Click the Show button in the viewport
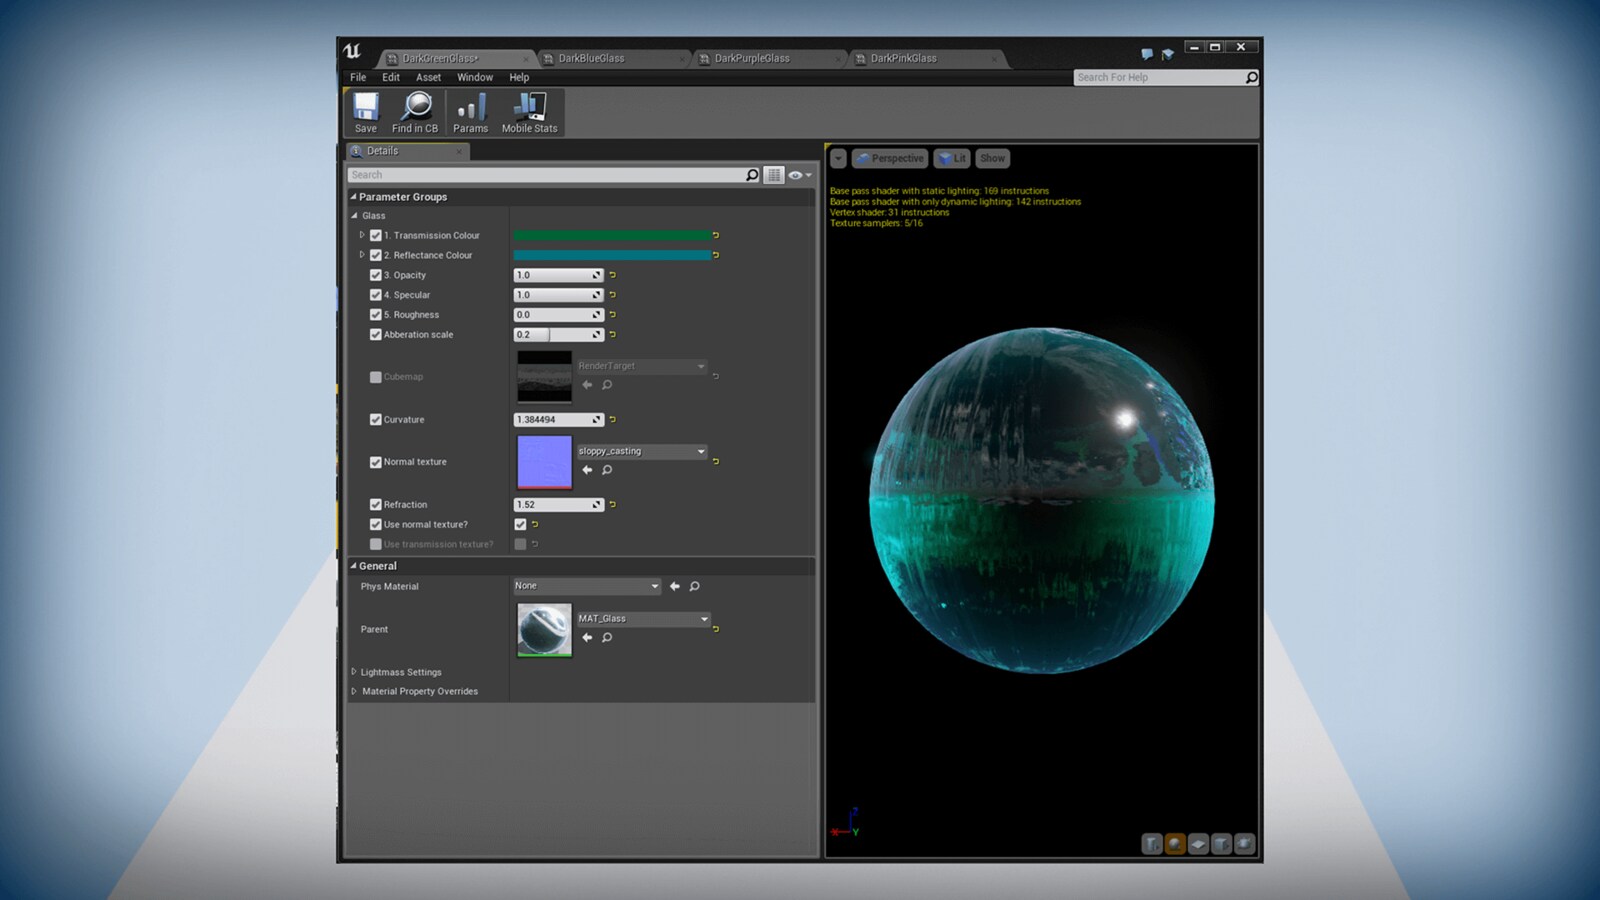This screenshot has height=900, width=1600. [991, 158]
